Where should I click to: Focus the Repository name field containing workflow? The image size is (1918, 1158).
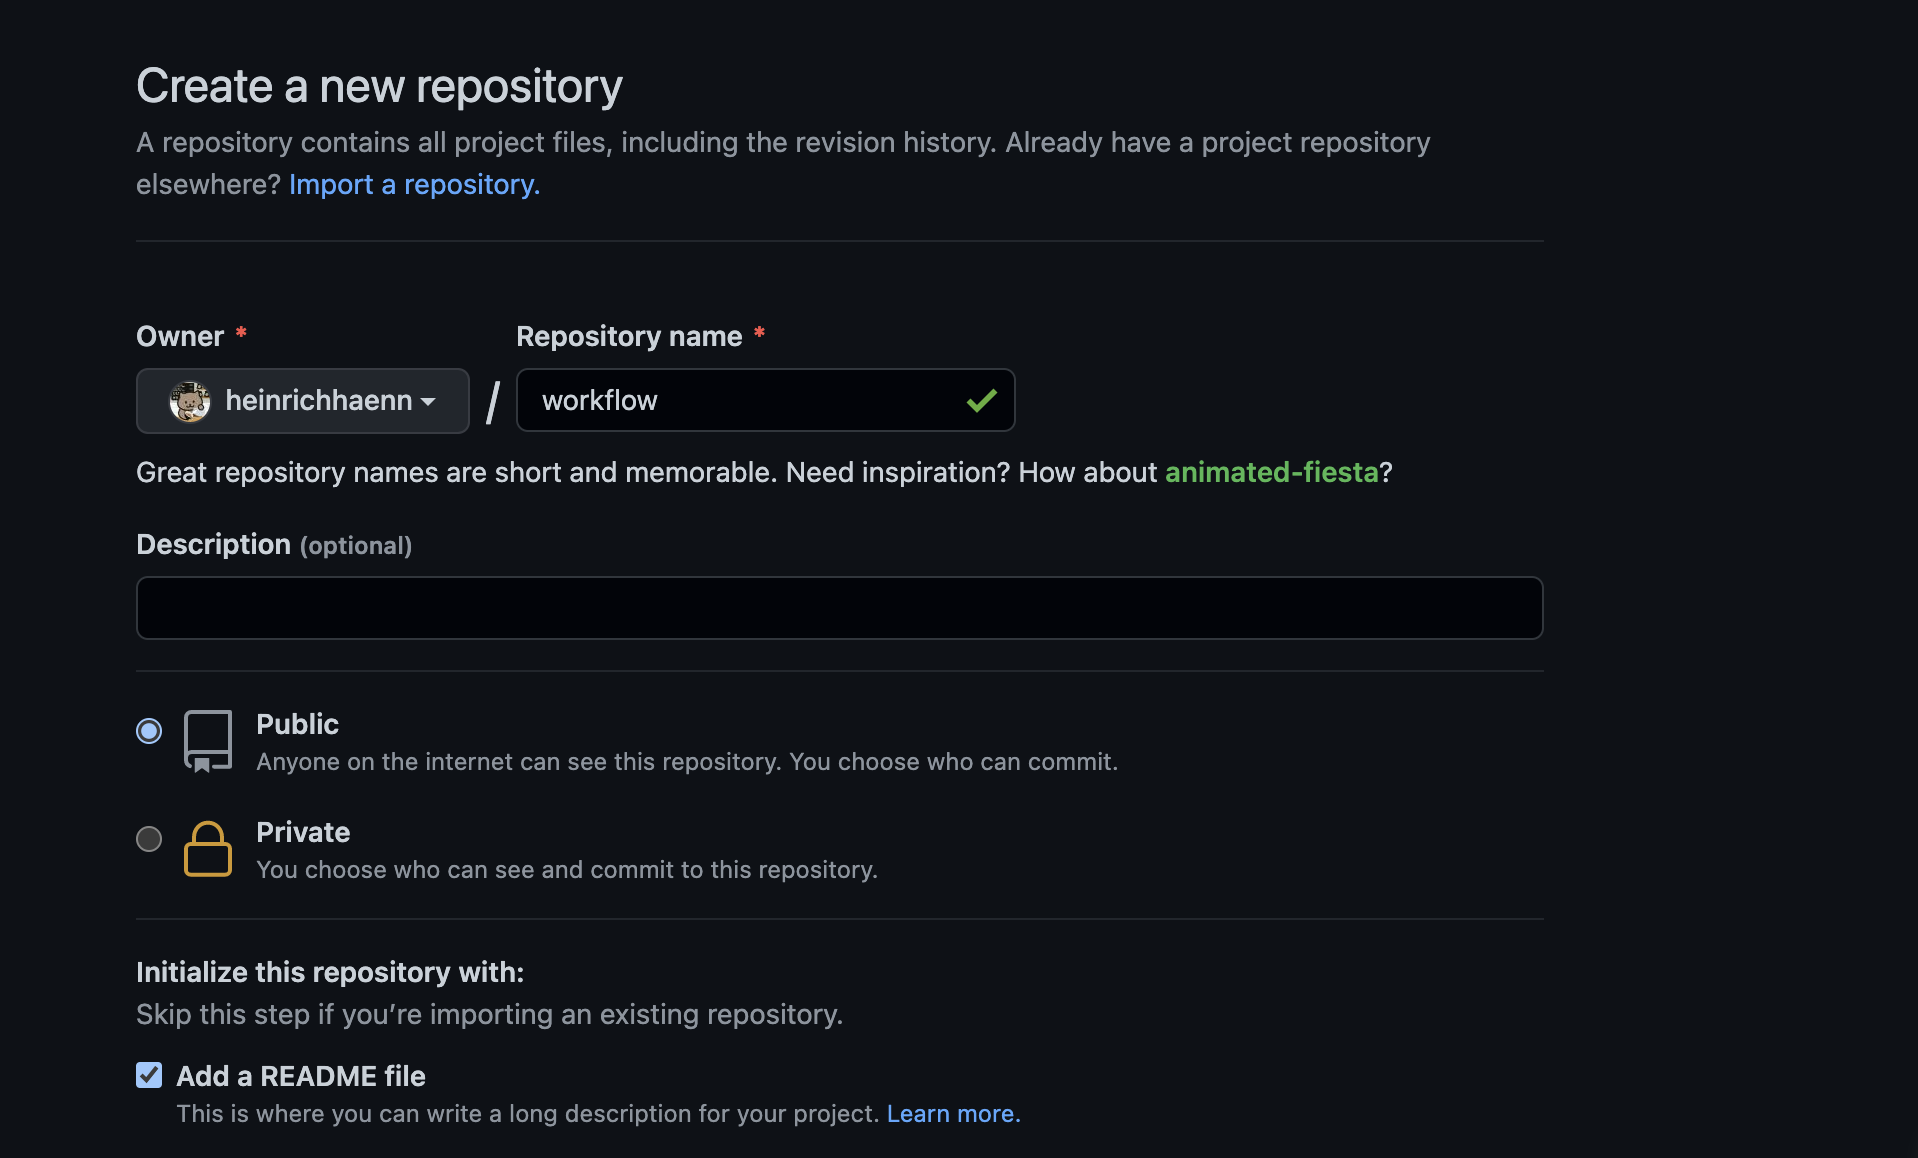765,400
